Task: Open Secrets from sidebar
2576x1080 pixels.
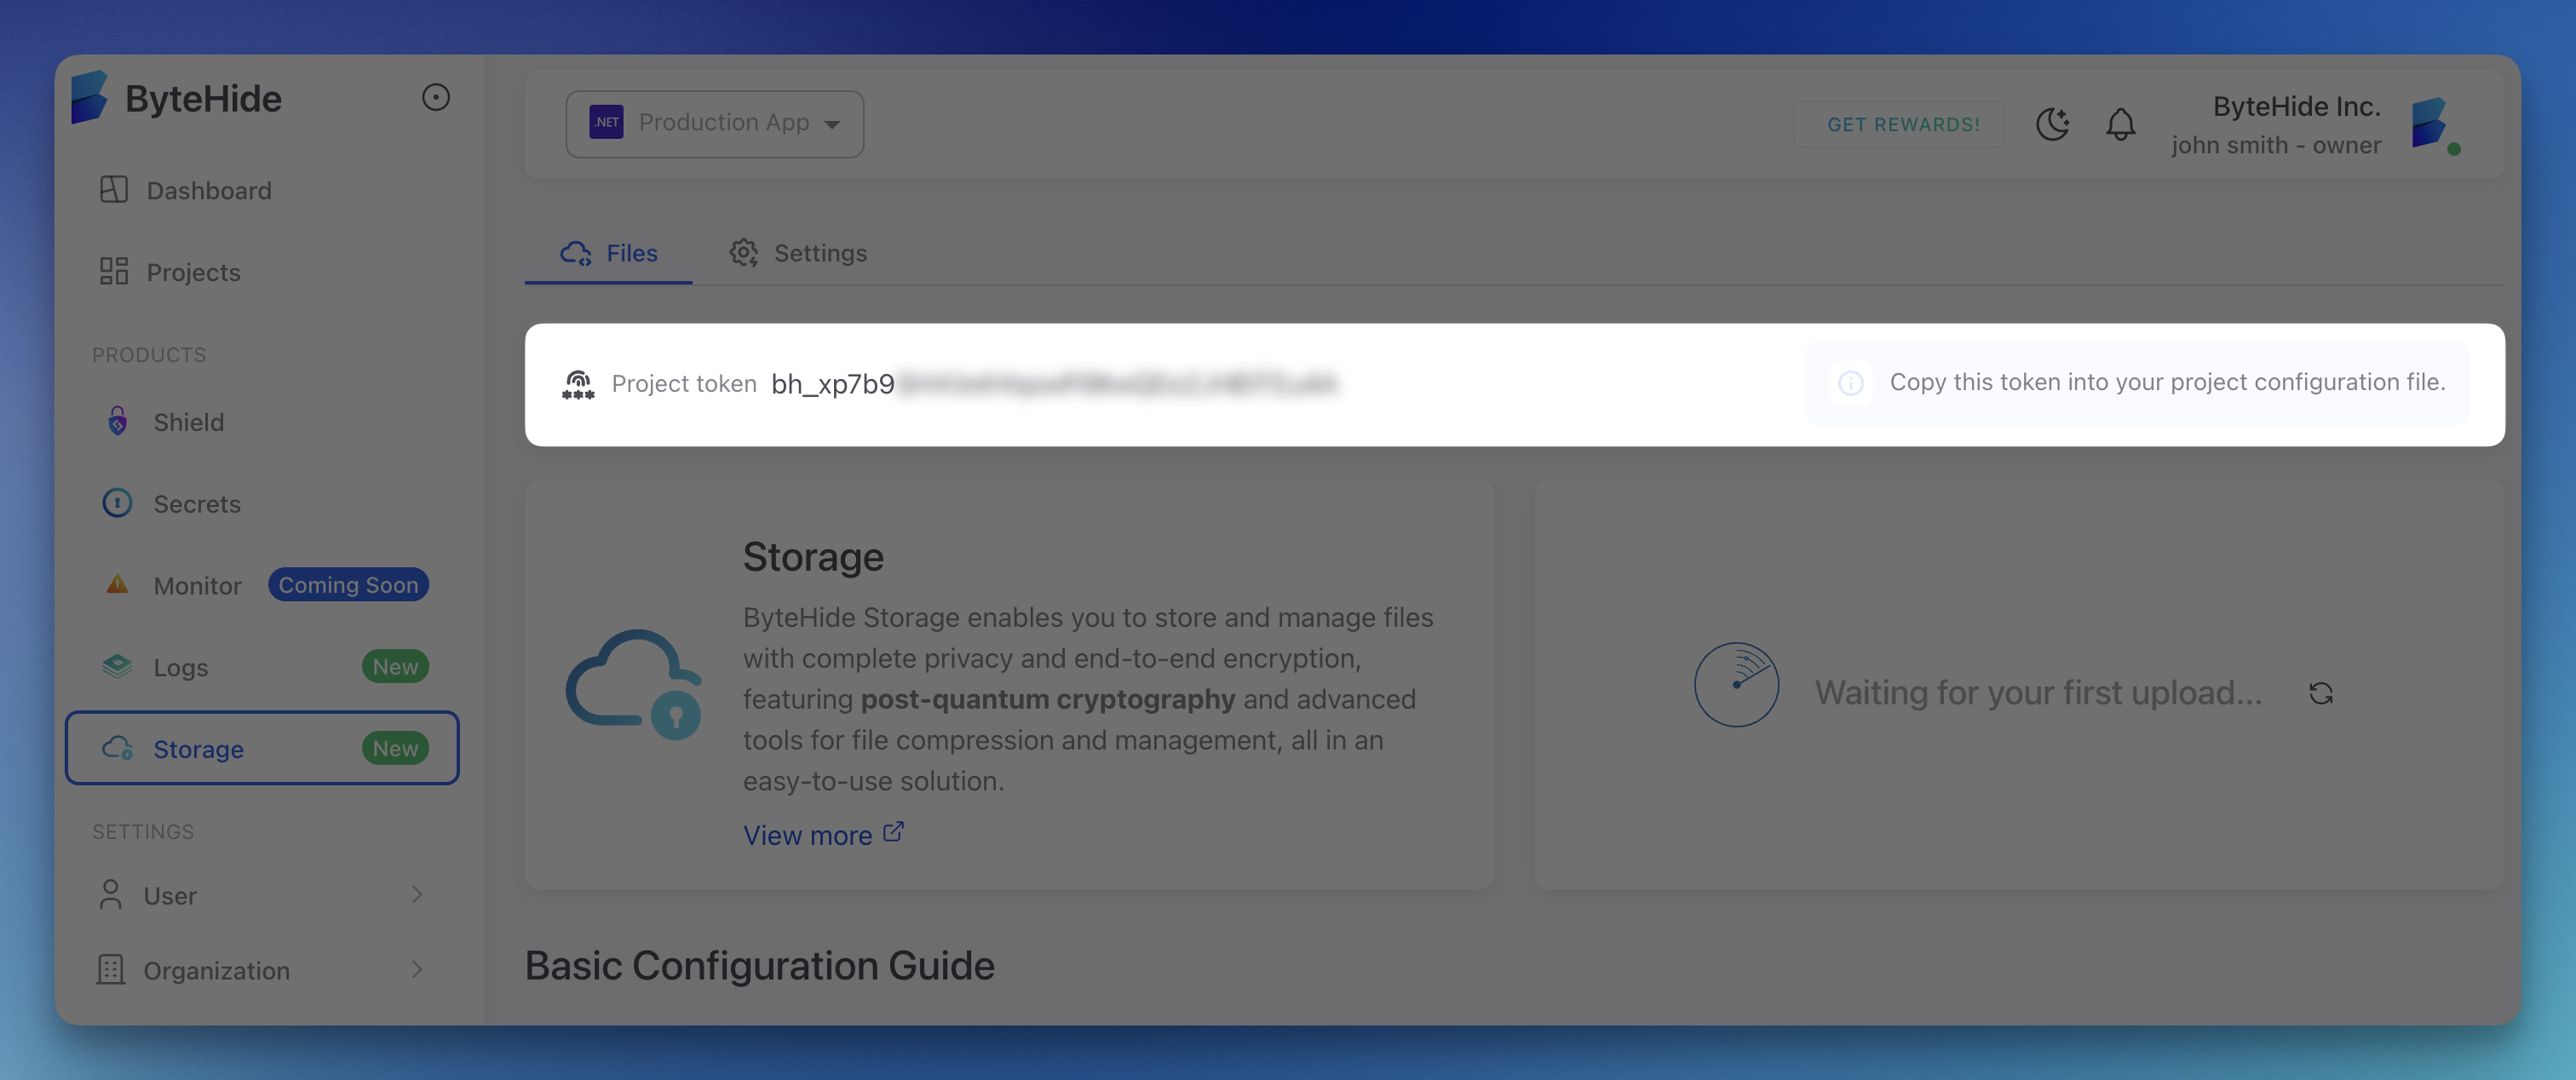Action: coord(196,504)
